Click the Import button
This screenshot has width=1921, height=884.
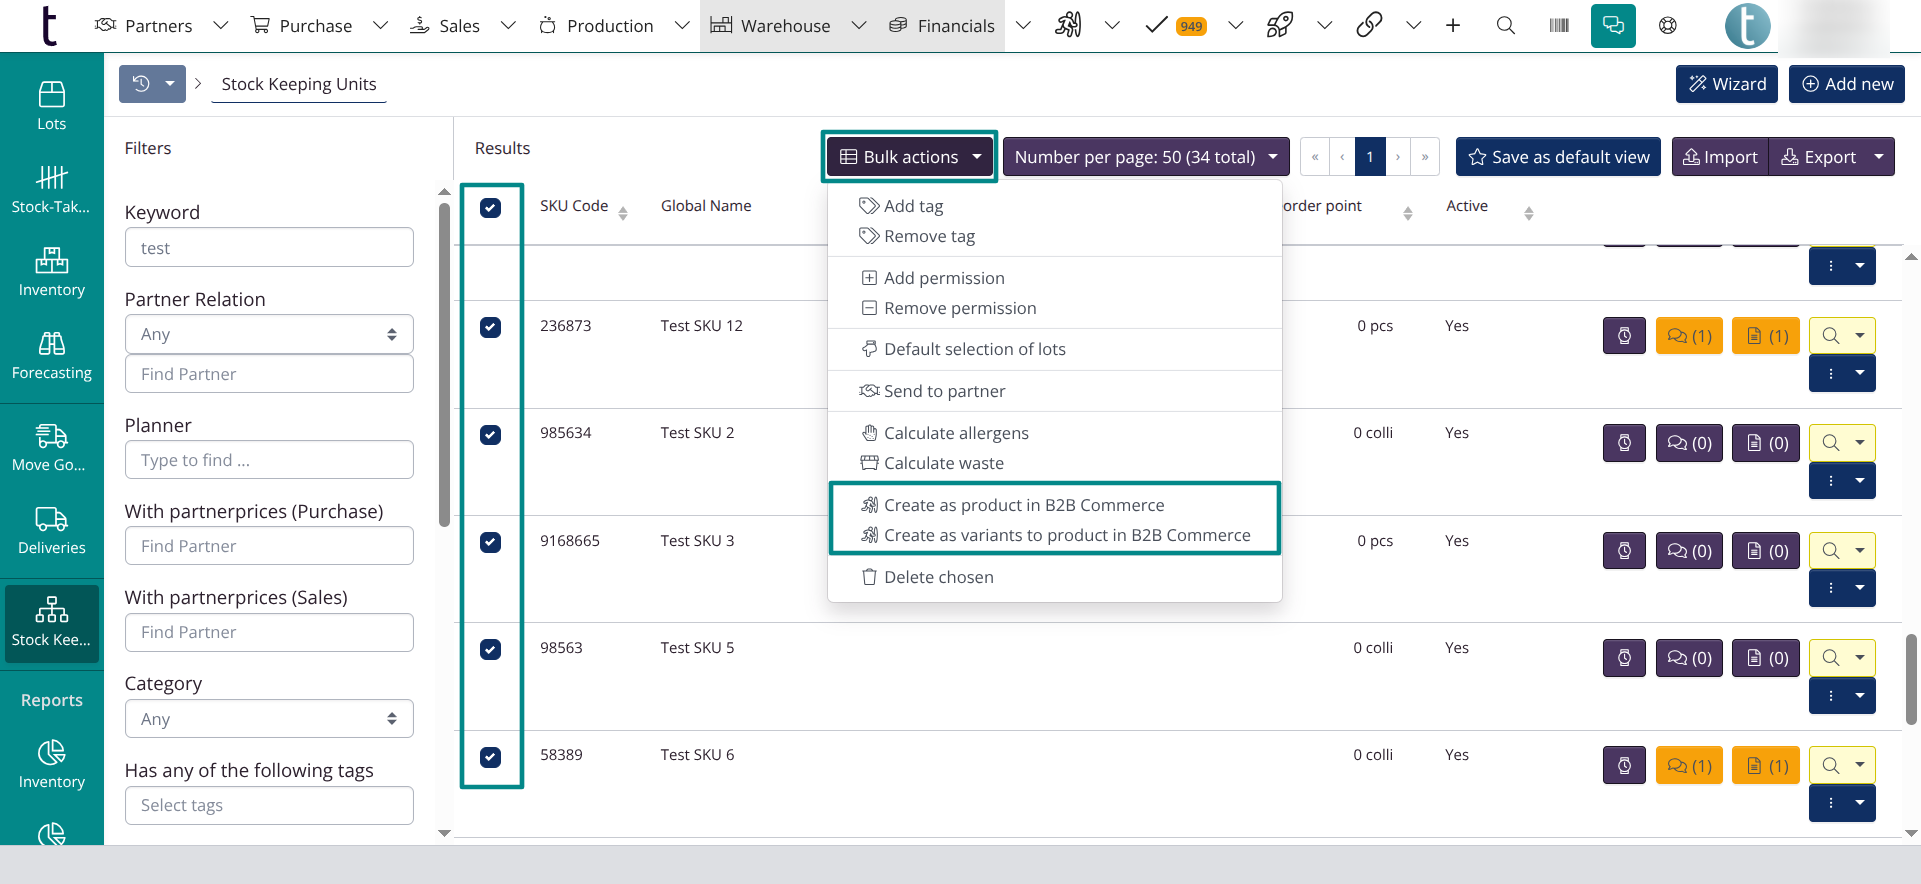(1720, 157)
